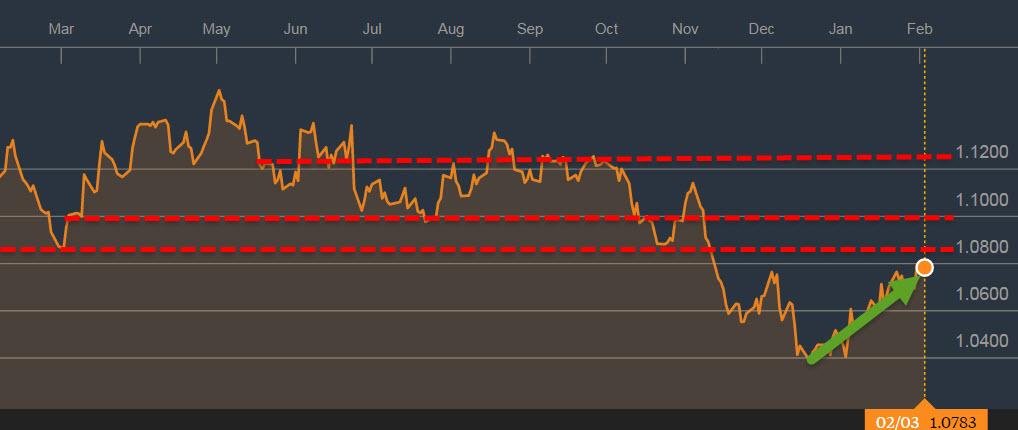
Task: Click the 1.1000 price axis label
Action: coord(982,199)
